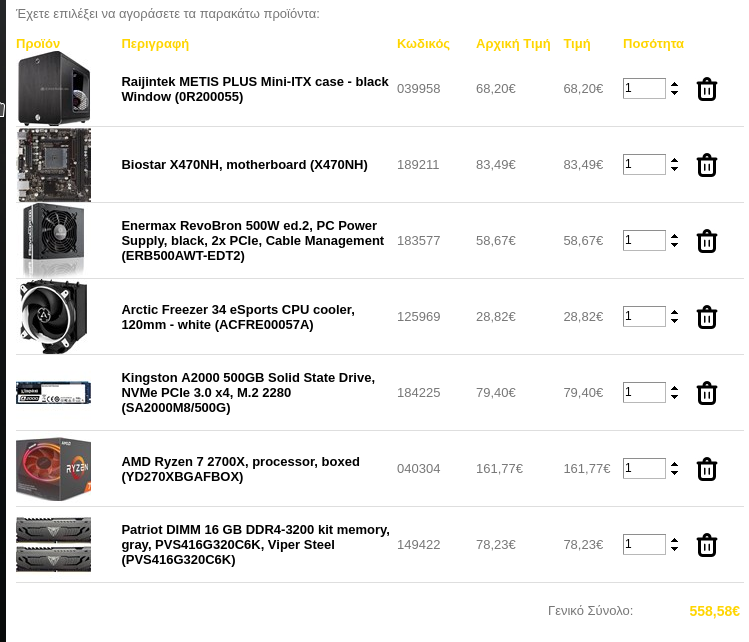749x642 pixels.
Task: Click the Περιγραφή column header
Action: coord(155,44)
